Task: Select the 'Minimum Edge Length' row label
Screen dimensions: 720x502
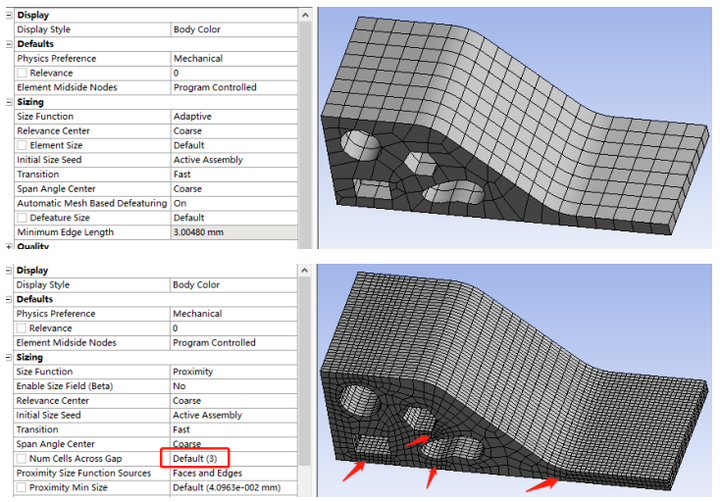Action: click(65, 232)
